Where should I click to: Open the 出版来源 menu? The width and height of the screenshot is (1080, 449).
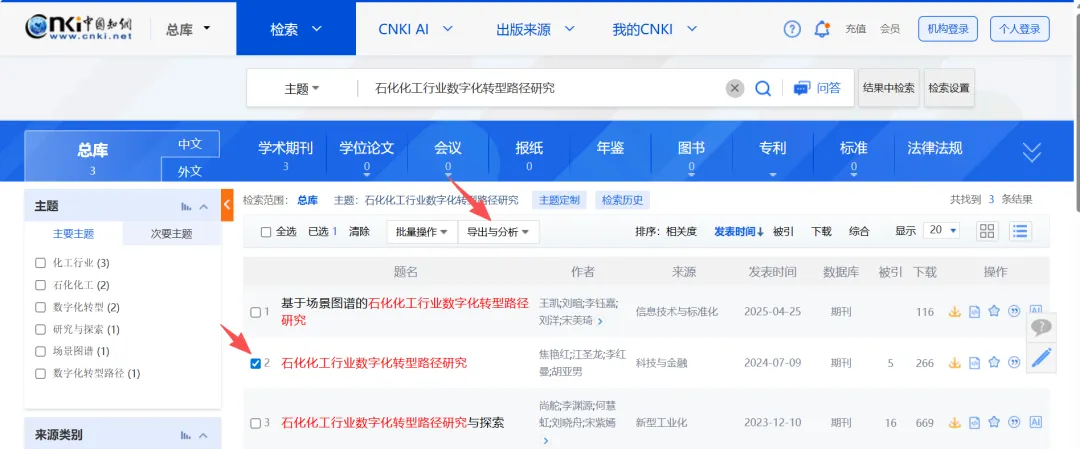click(x=535, y=29)
